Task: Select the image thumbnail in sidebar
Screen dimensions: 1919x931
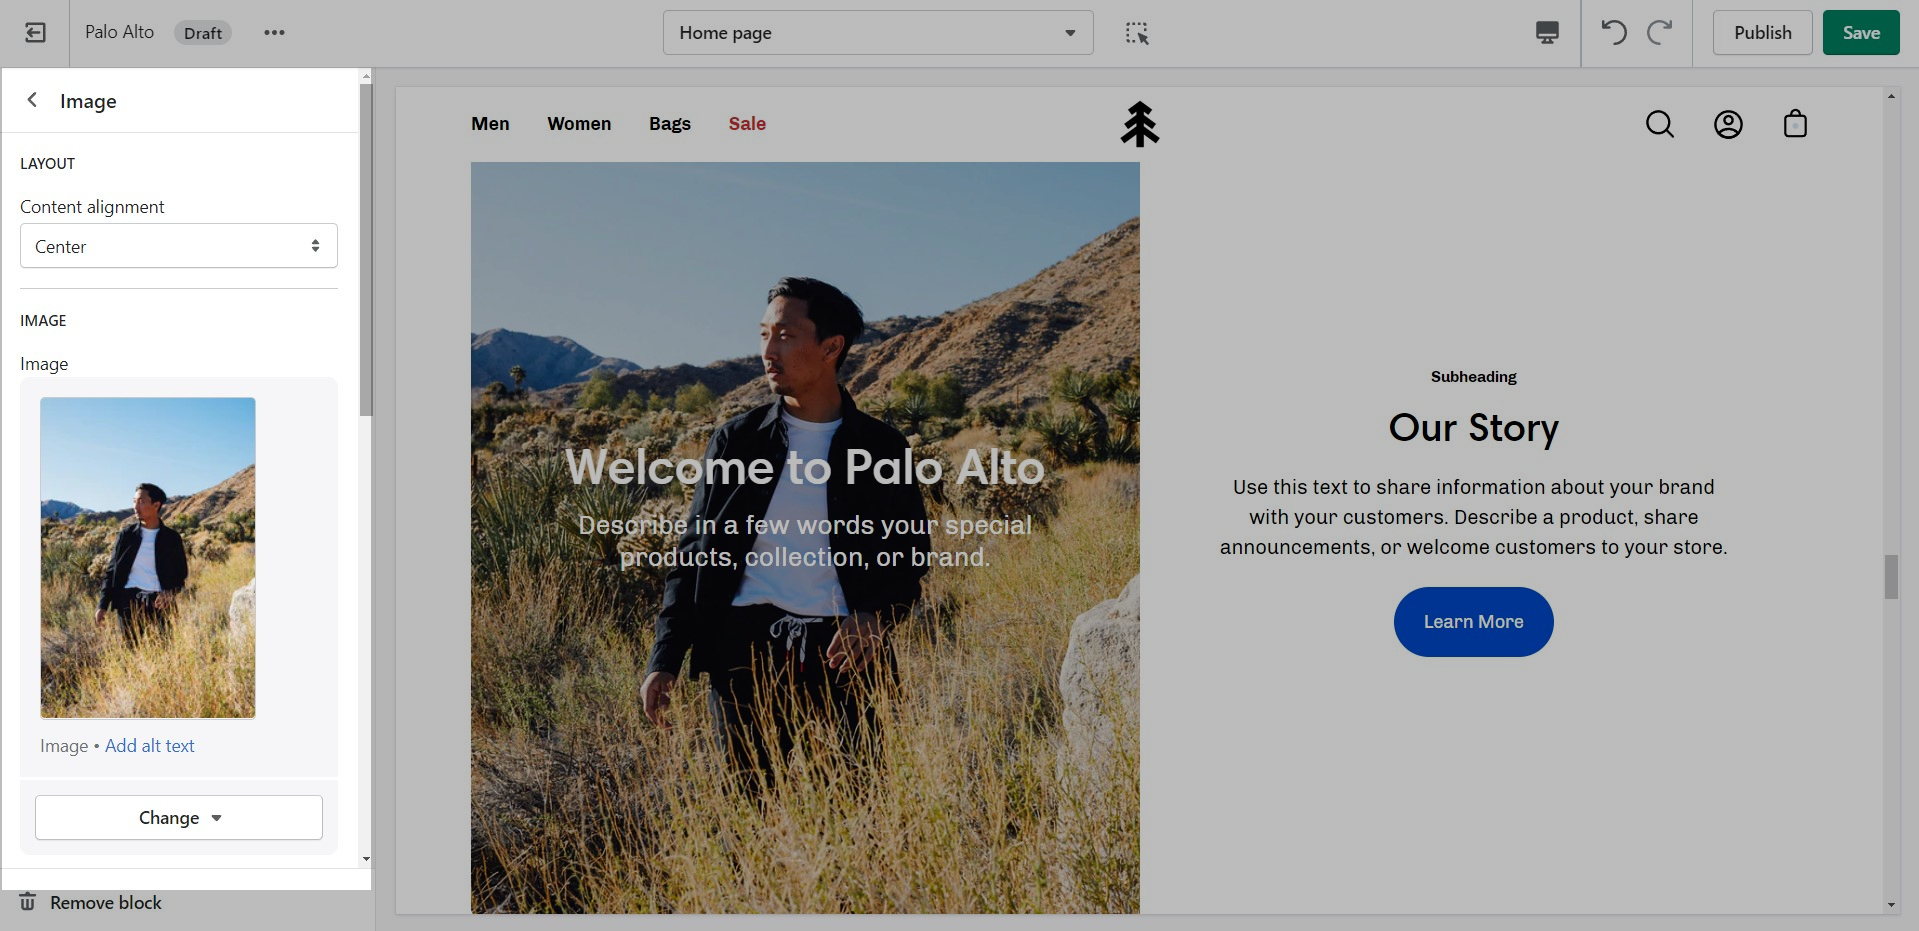Action: [x=148, y=558]
